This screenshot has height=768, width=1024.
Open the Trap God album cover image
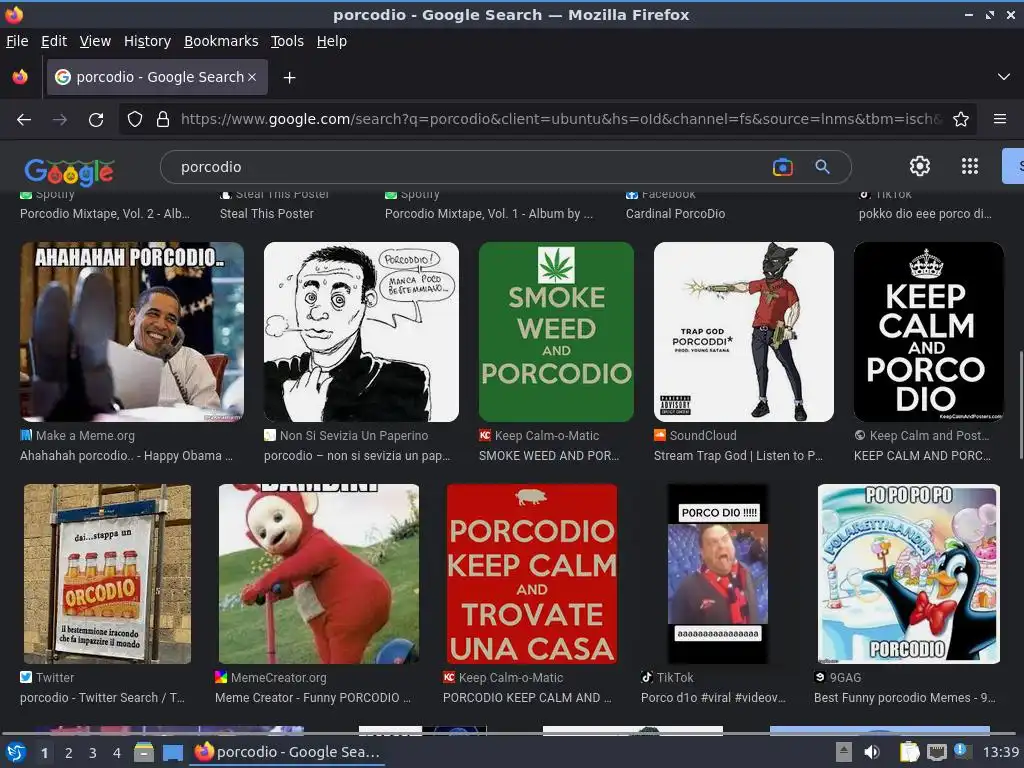(744, 332)
